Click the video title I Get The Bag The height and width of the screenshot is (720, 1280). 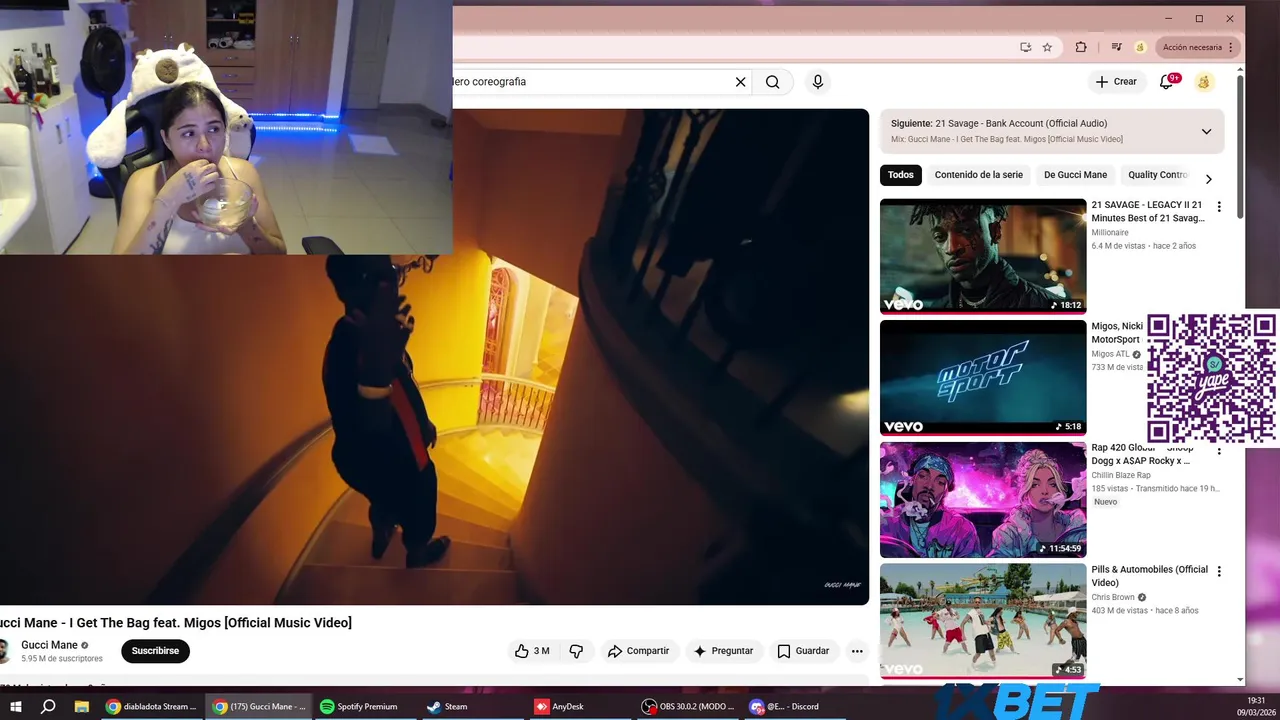176,623
